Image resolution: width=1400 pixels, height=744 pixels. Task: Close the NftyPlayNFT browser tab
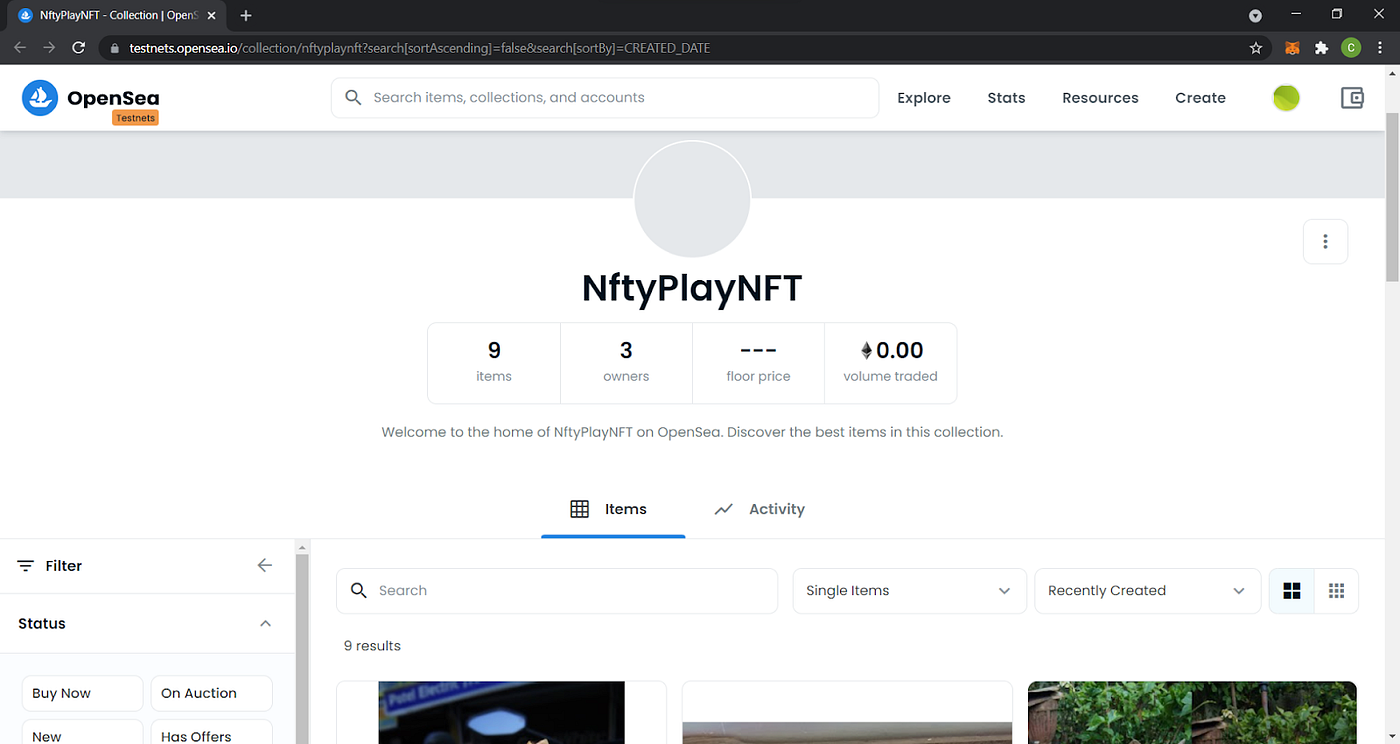pyautogui.click(x=211, y=15)
